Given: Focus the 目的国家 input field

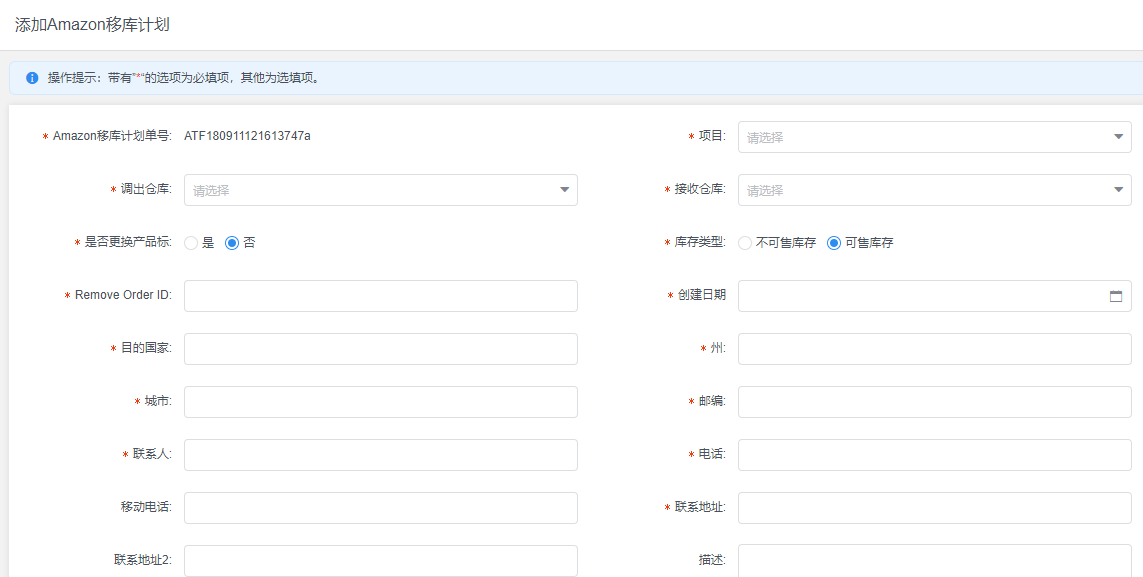Looking at the screenshot, I should [381, 349].
